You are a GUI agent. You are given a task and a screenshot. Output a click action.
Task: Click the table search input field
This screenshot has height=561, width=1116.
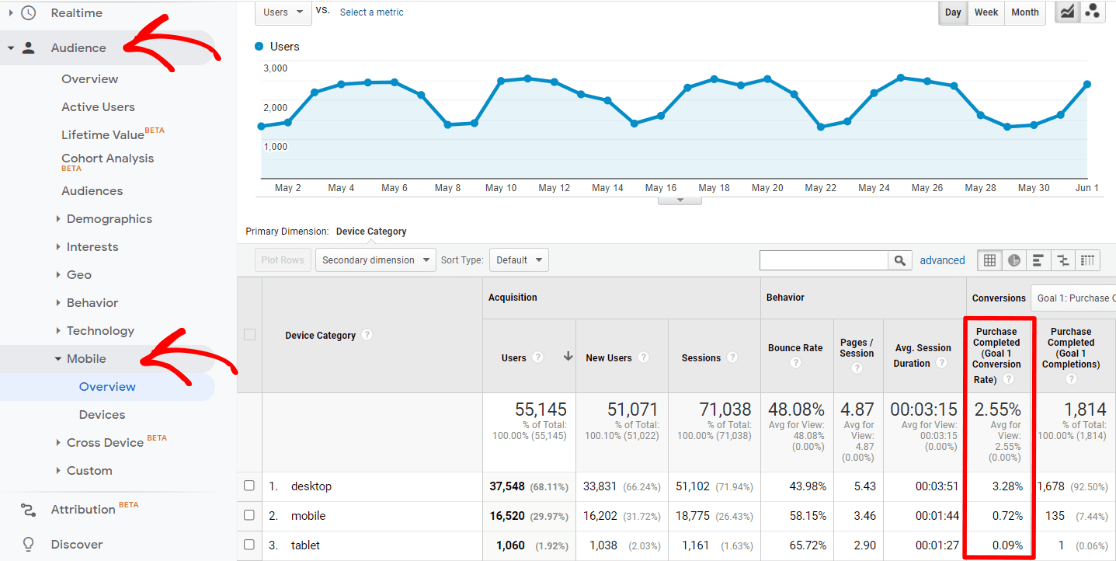click(823, 261)
